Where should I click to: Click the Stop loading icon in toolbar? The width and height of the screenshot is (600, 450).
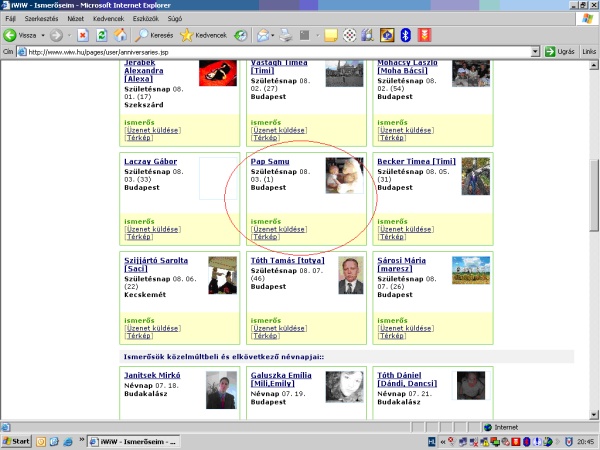(82, 35)
